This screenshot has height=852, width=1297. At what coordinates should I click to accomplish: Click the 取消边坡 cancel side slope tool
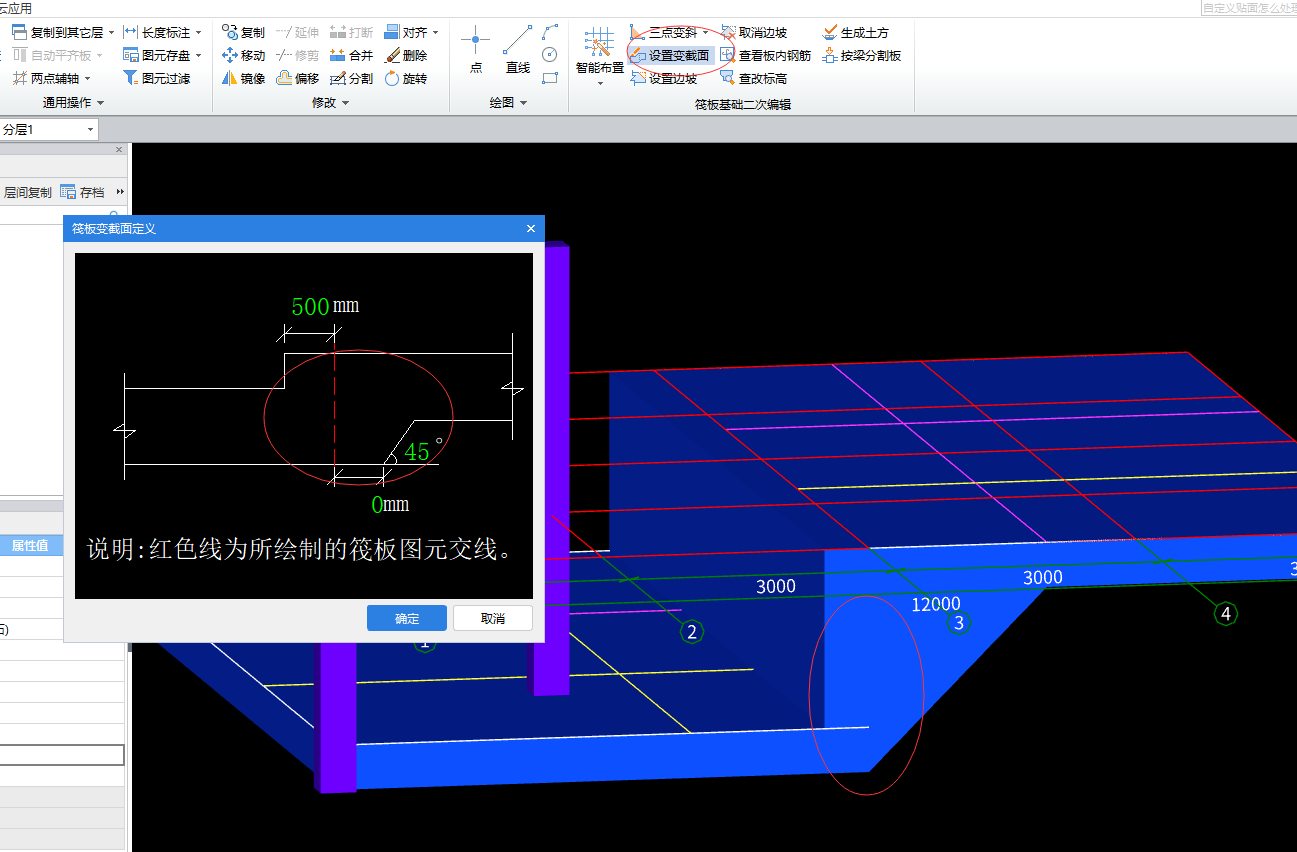pos(753,33)
